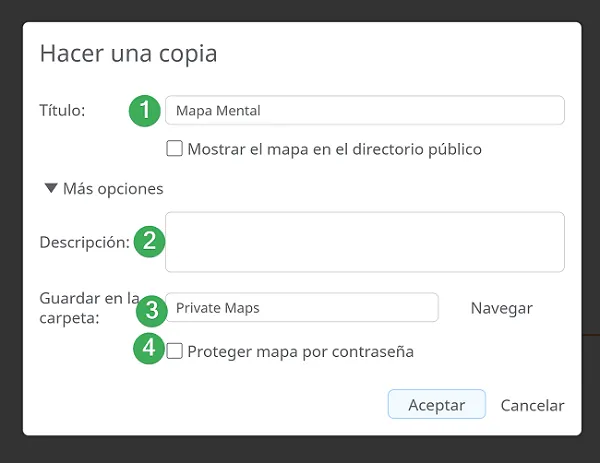Screen dimensions: 600x463
Task: Click the 'Título:' field label
Action: (x=62, y=110)
